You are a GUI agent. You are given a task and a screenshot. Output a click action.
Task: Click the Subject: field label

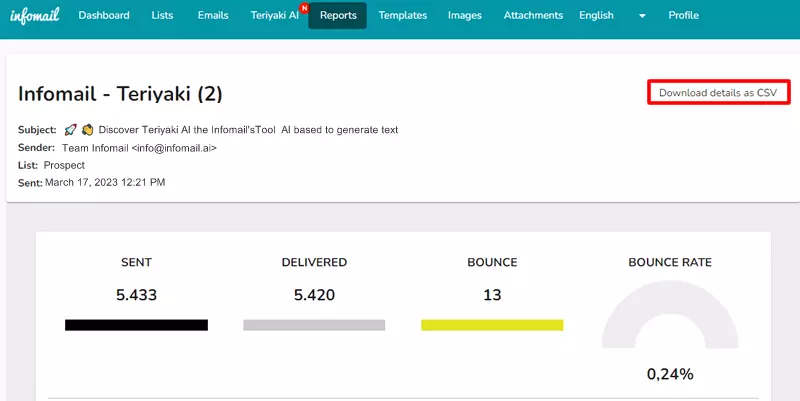point(37,130)
